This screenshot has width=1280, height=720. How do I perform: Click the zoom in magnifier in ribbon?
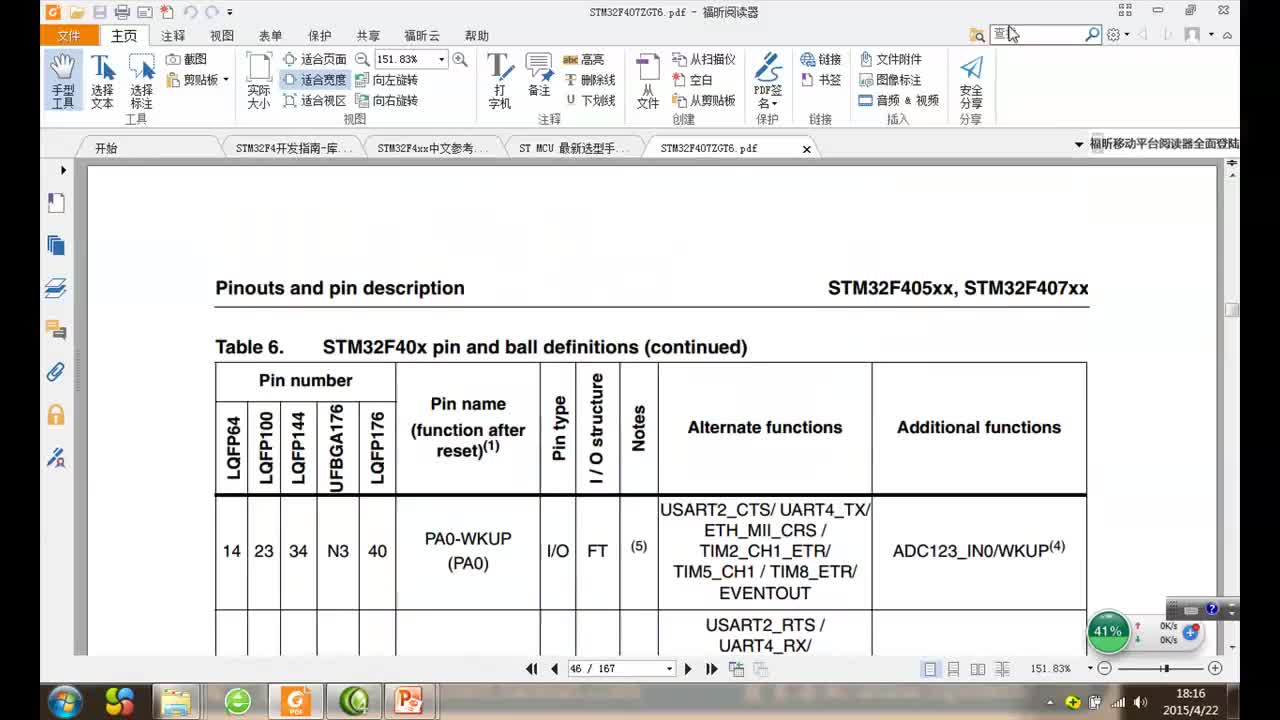pos(459,59)
